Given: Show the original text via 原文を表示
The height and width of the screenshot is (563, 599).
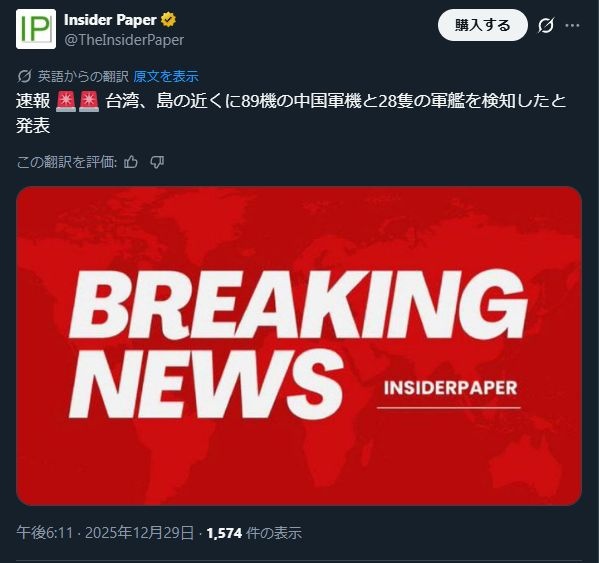Looking at the screenshot, I should 166,76.
